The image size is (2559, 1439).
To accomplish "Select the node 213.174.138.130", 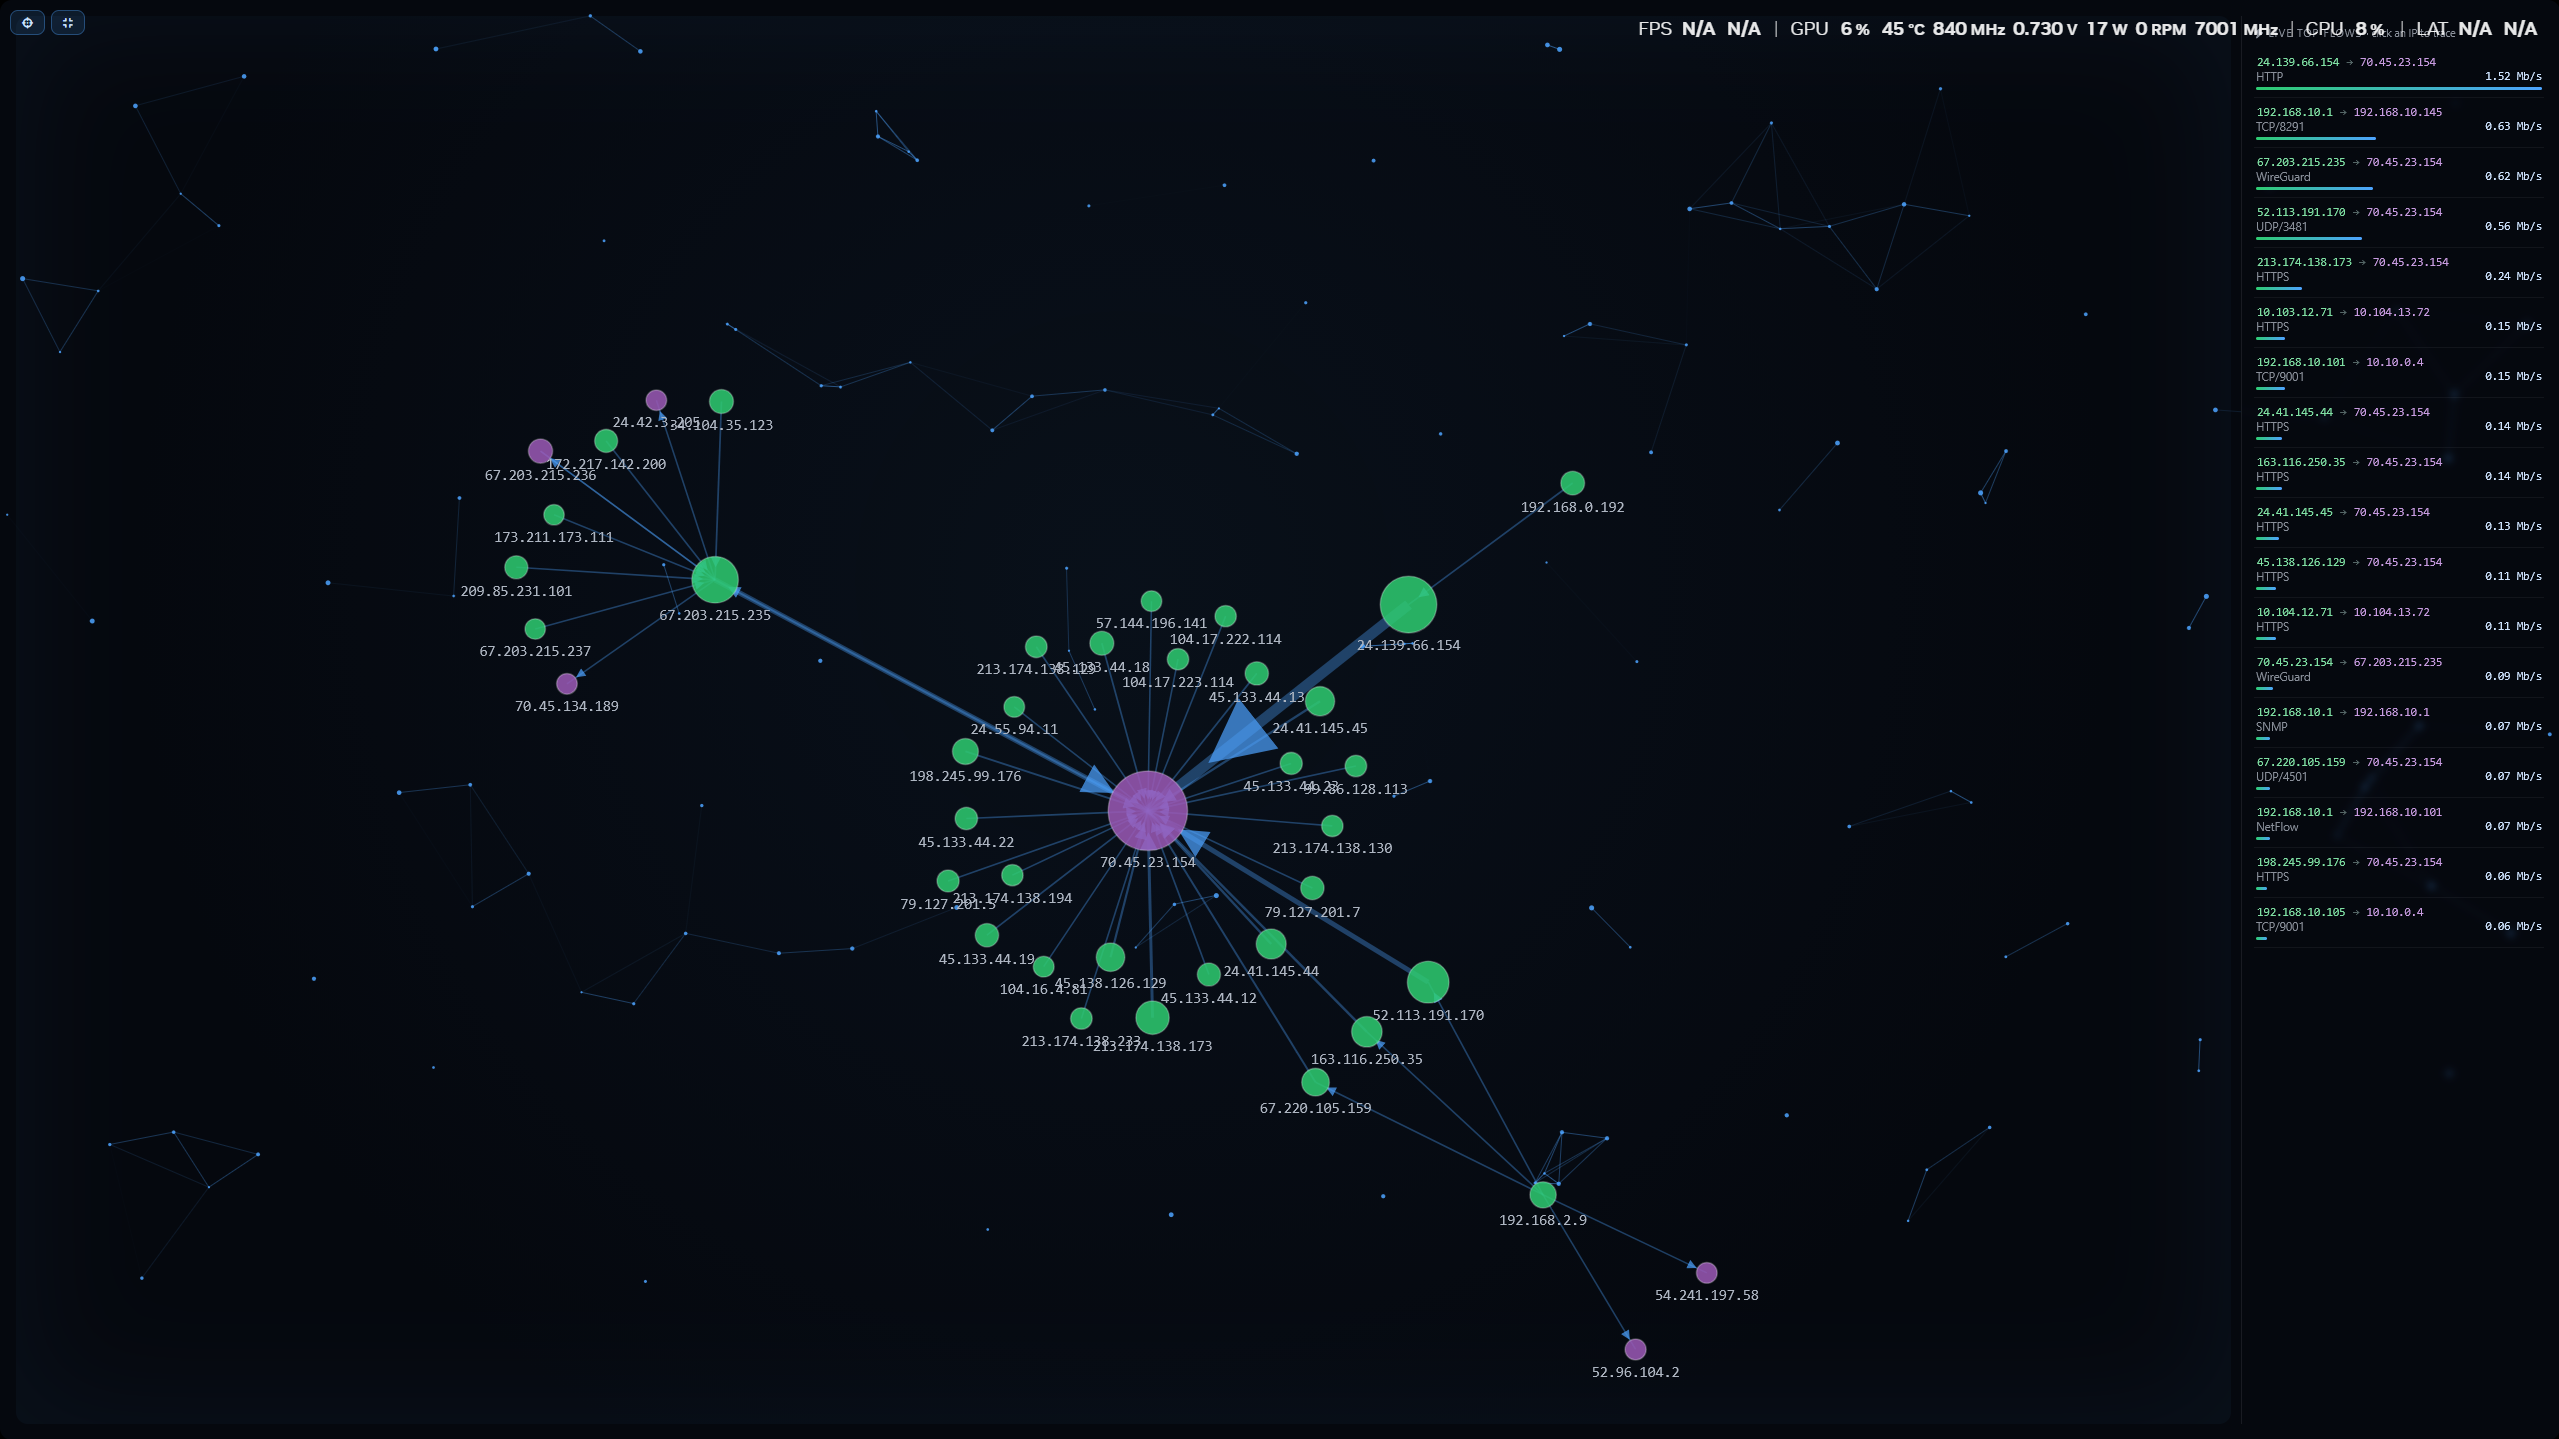I will pyautogui.click(x=1332, y=825).
